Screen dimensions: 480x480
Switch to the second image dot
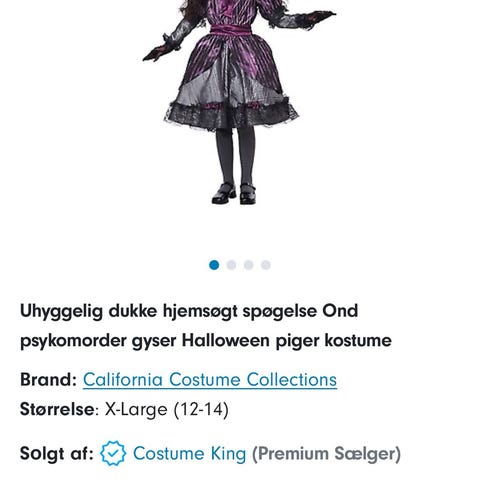click(x=231, y=265)
